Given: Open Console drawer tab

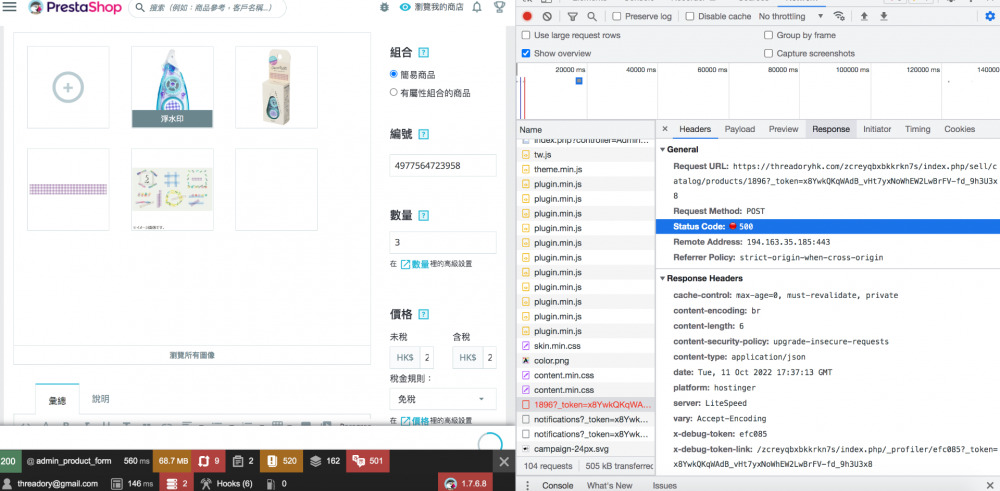Looking at the screenshot, I should click(557, 485).
